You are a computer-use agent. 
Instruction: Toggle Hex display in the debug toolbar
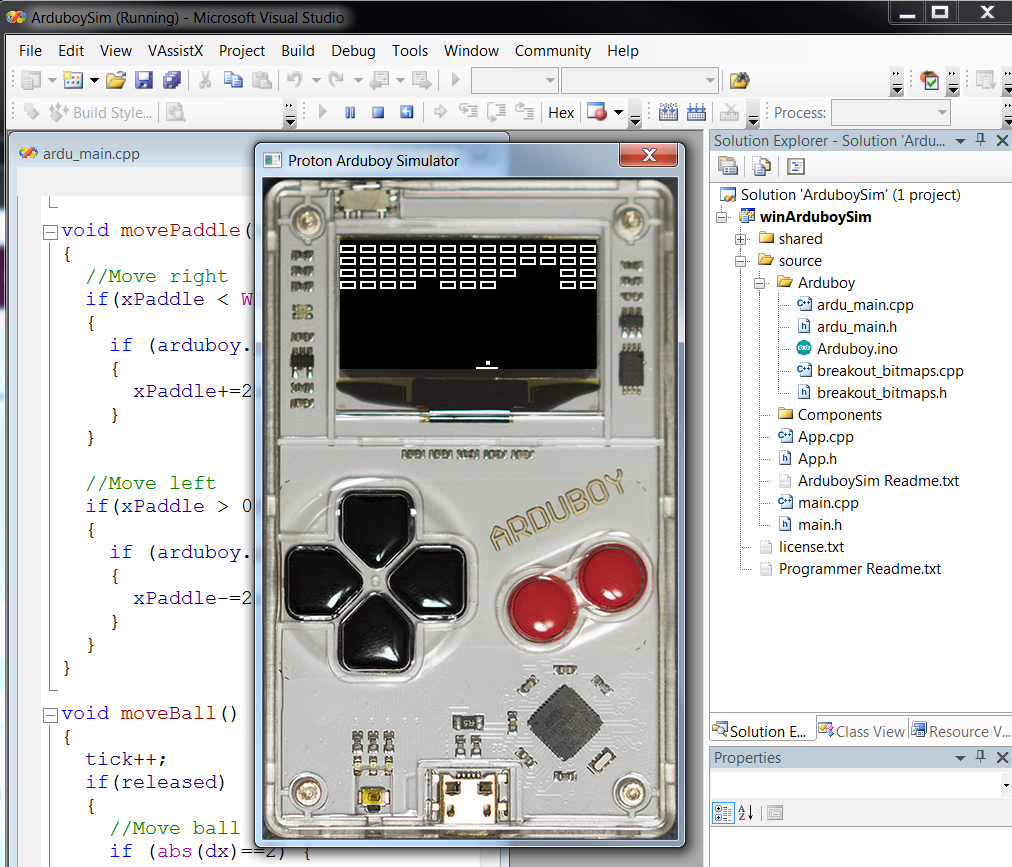click(561, 112)
